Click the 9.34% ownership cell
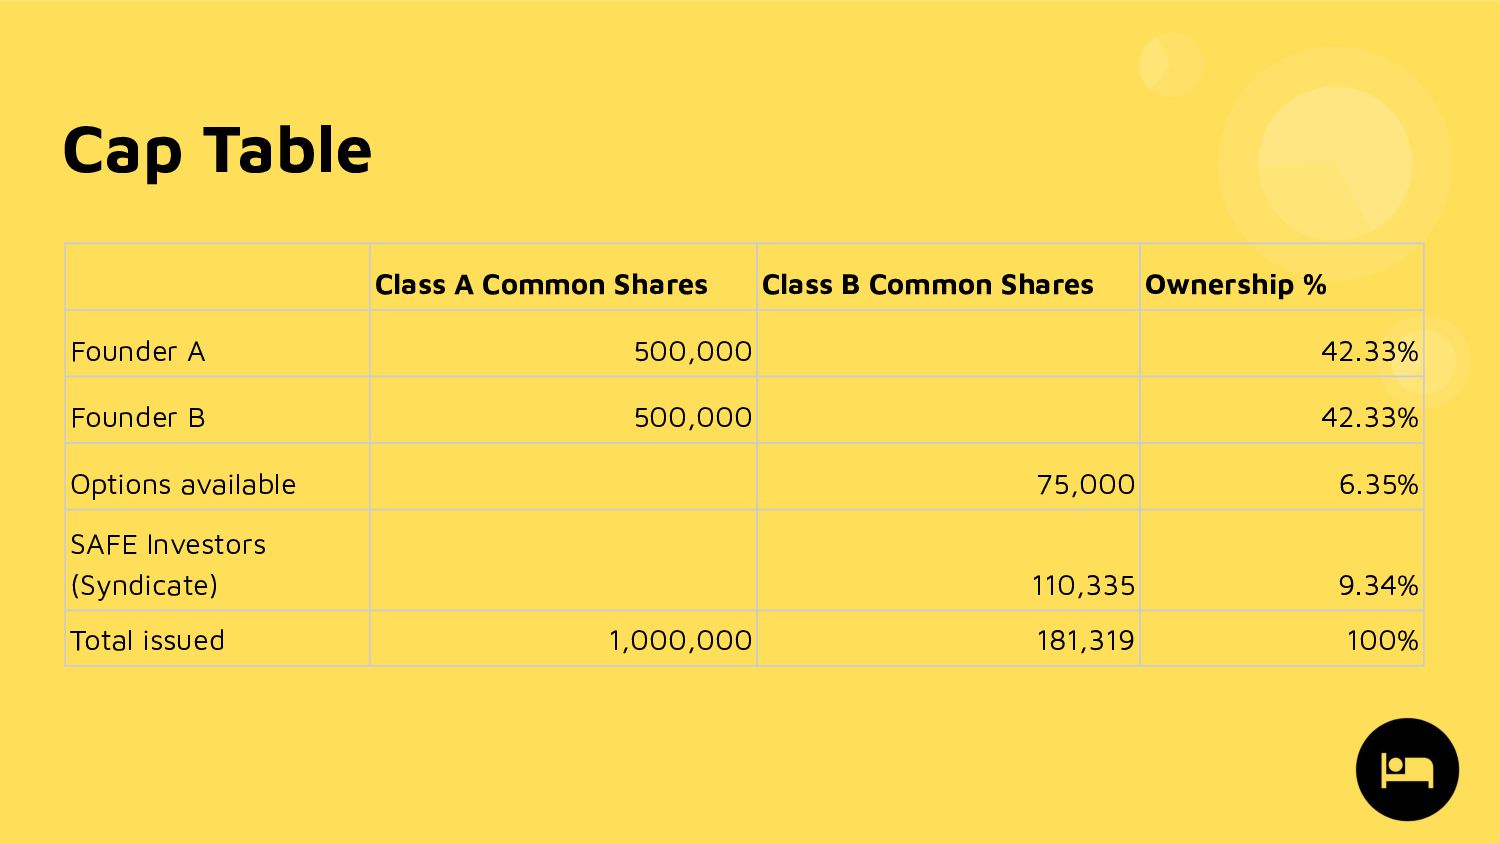 click(1282, 560)
